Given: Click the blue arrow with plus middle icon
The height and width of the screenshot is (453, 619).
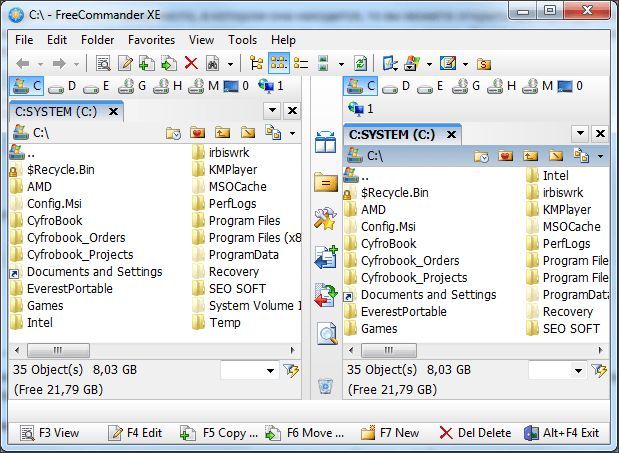Looking at the screenshot, I should (326, 257).
